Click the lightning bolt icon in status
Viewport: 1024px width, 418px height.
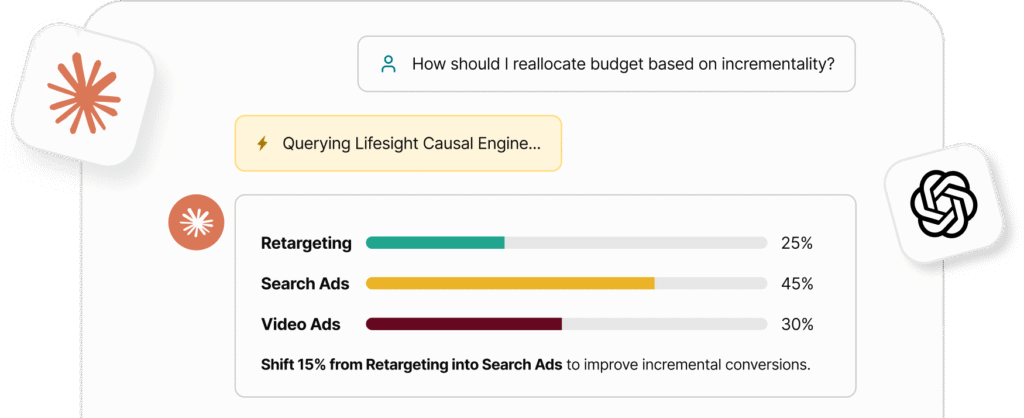(x=262, y=143)
